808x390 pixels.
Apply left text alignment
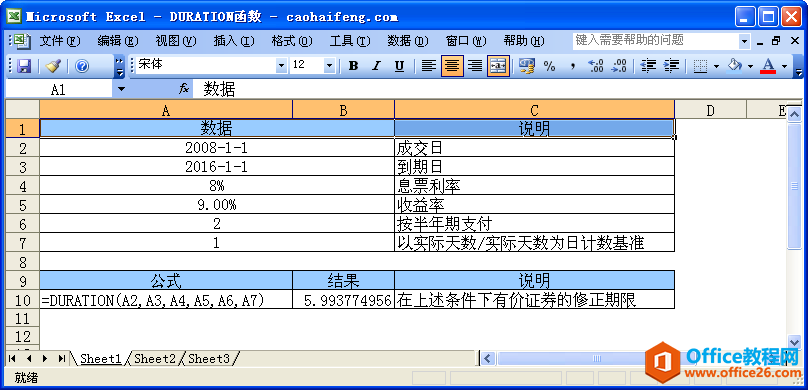(429, 66)
